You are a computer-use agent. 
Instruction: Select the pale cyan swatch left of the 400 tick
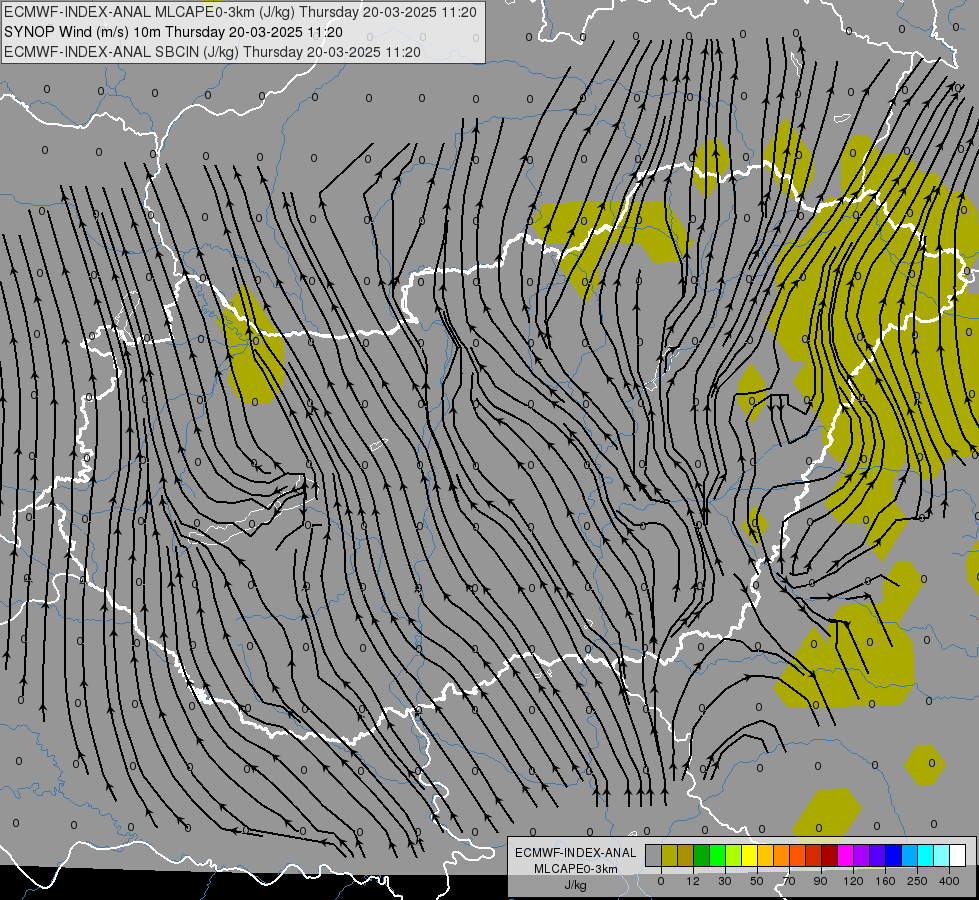click(x=942, y=855)
